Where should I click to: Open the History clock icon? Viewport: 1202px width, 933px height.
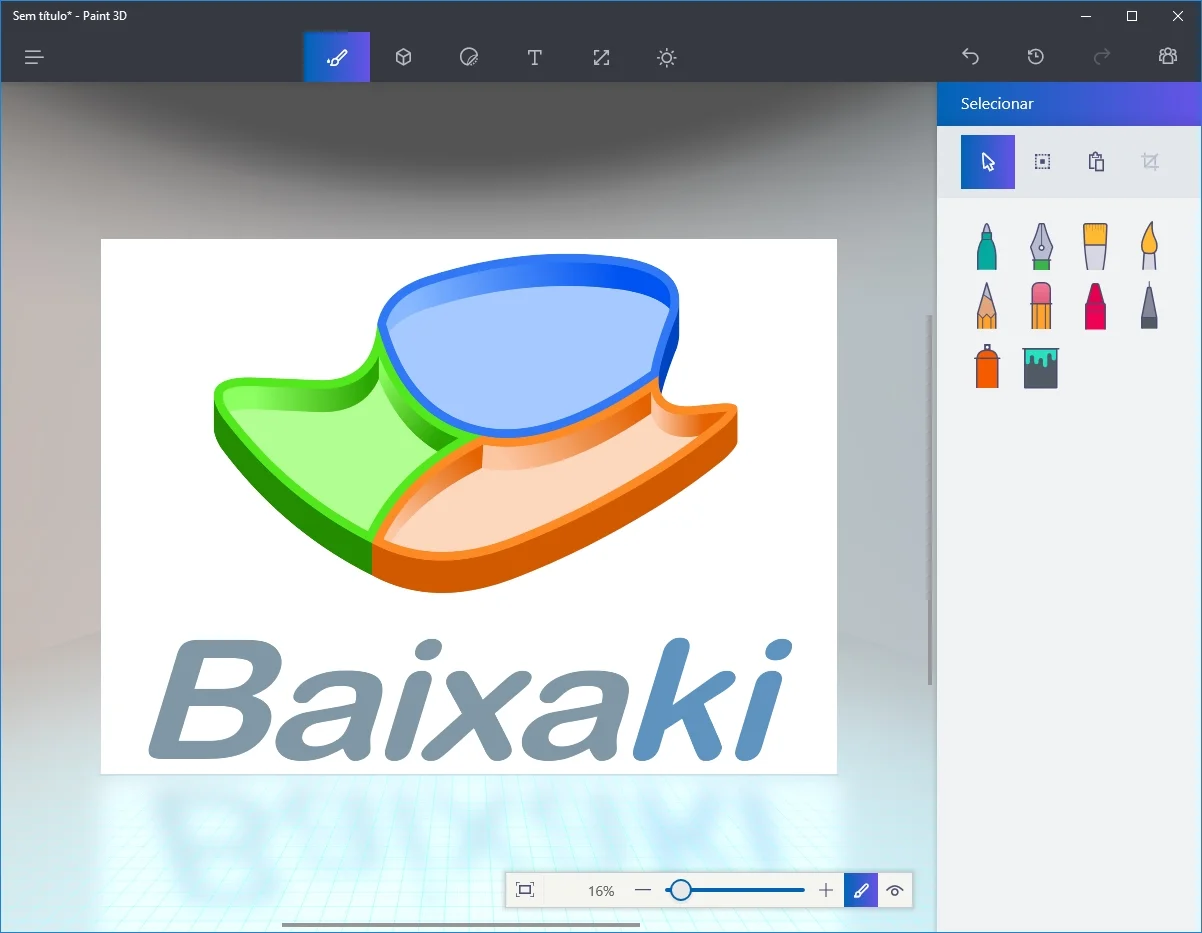pyautogui.click(x=1035, y=57)
